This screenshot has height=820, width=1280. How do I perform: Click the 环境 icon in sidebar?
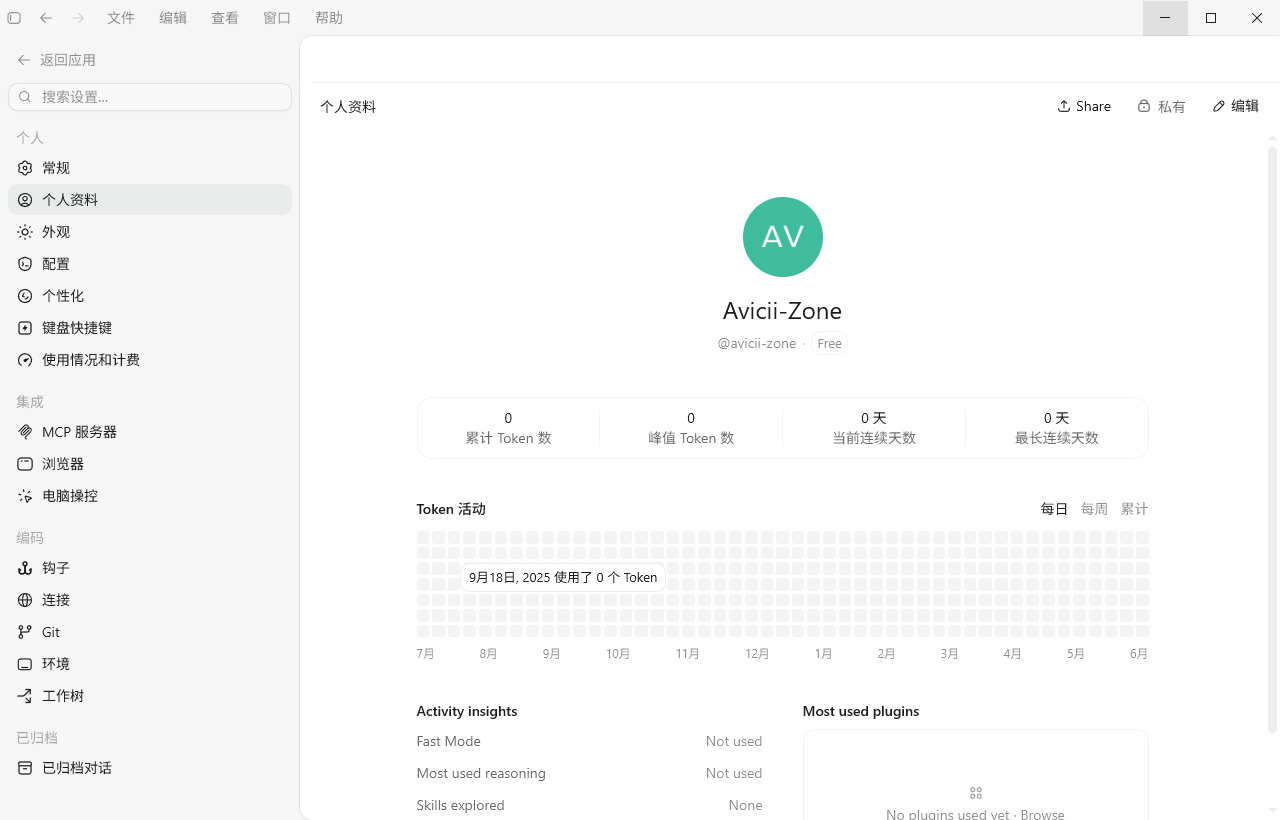pos(25,664)
